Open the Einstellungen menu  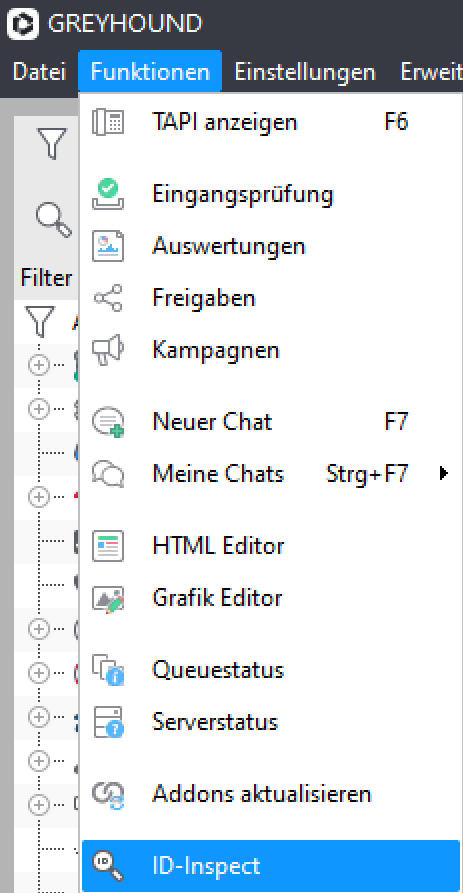305,72
